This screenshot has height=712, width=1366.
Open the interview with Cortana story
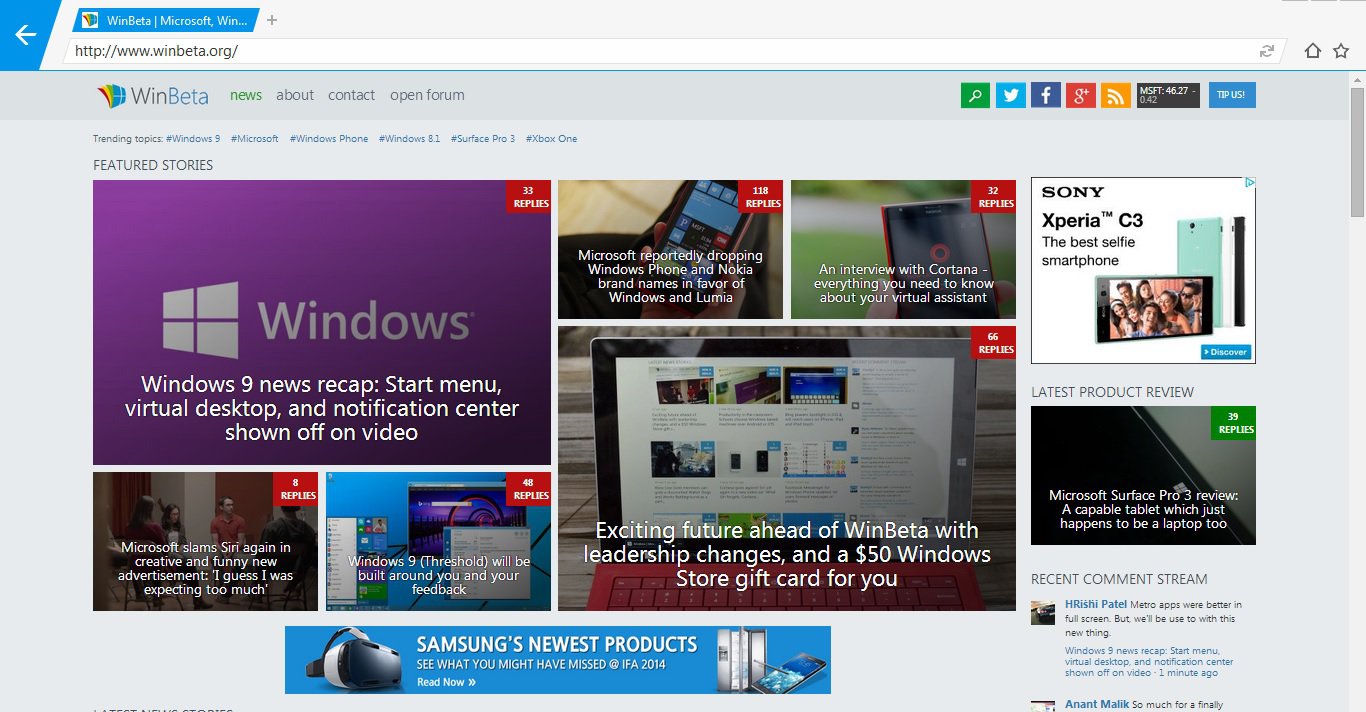tap(903, 250)
